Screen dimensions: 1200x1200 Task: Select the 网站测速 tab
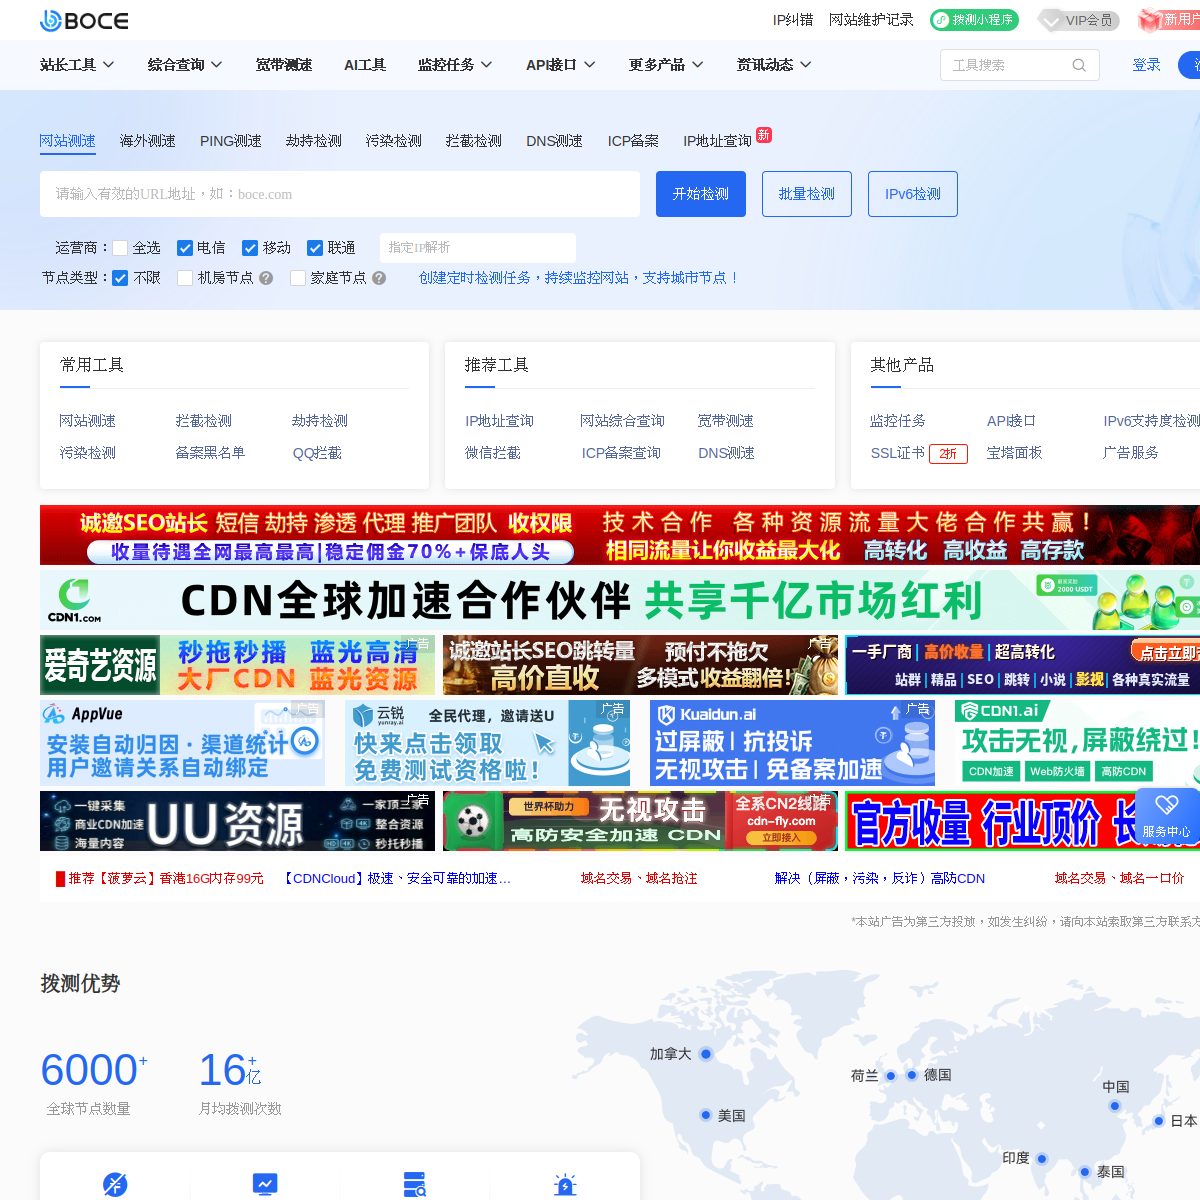click(x=68, y=141)
